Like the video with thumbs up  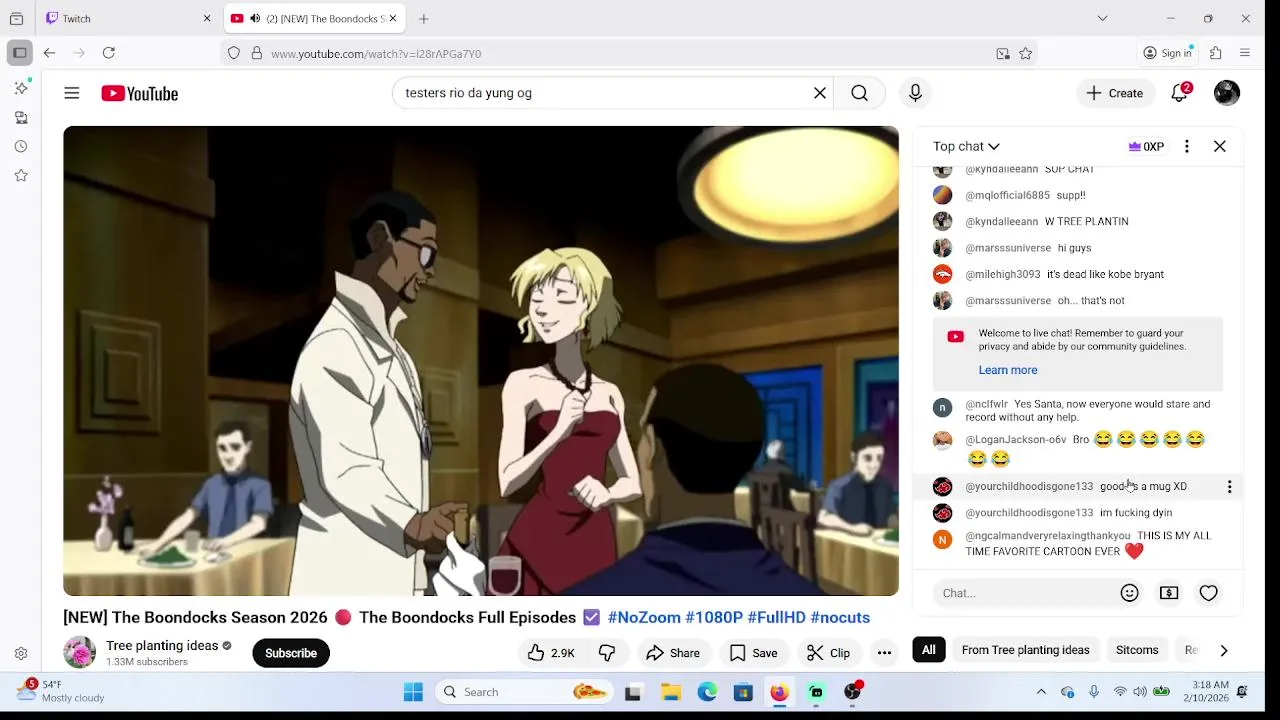click(x=551, y=653)
